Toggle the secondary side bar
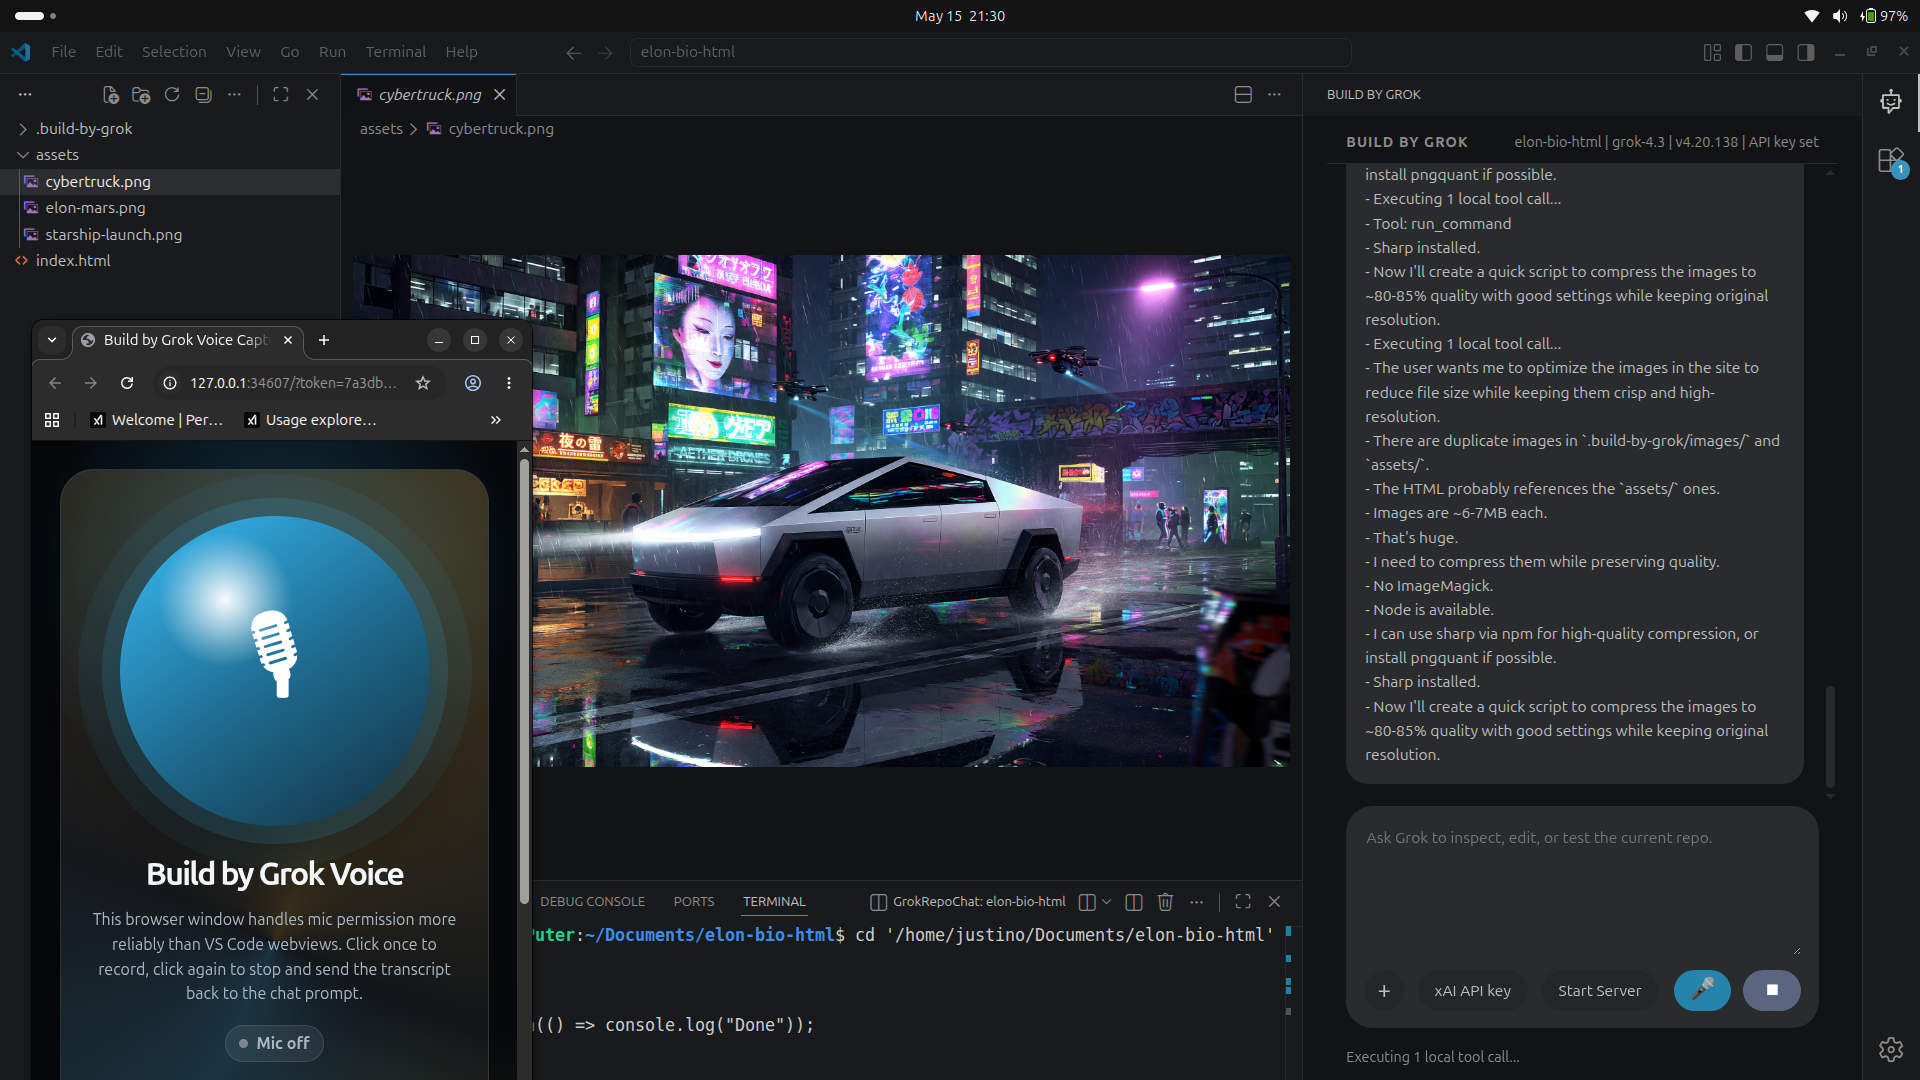This screenshot has height=1080, width=1920. 1805,52
